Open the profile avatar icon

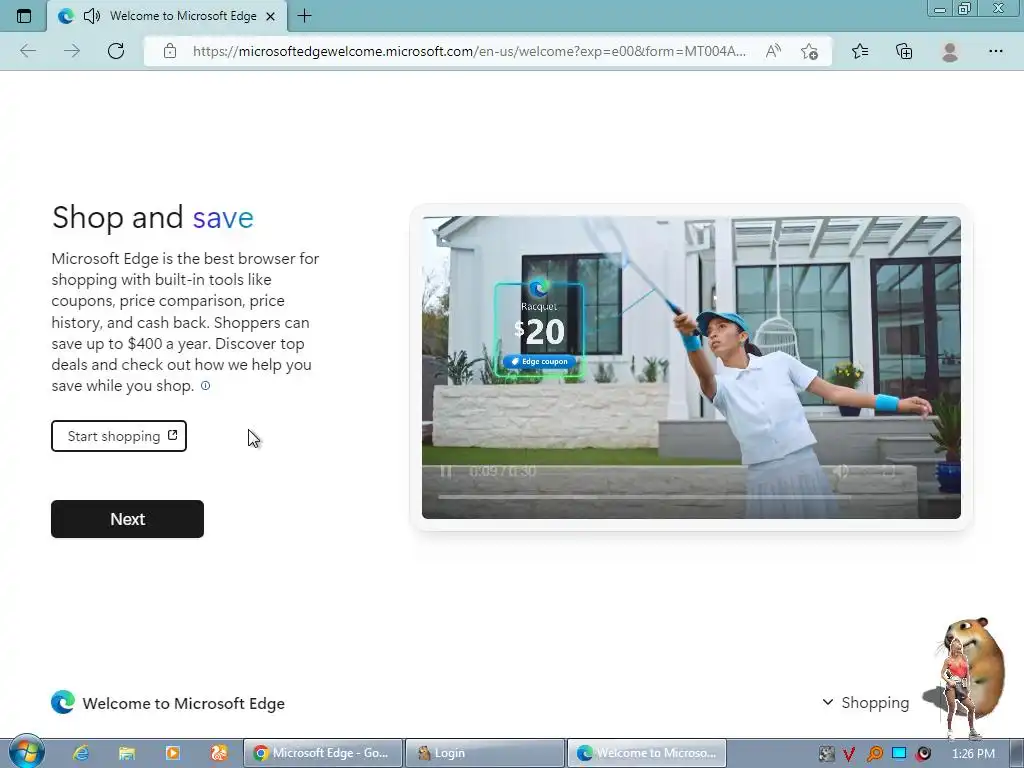[x=950, y=52]
